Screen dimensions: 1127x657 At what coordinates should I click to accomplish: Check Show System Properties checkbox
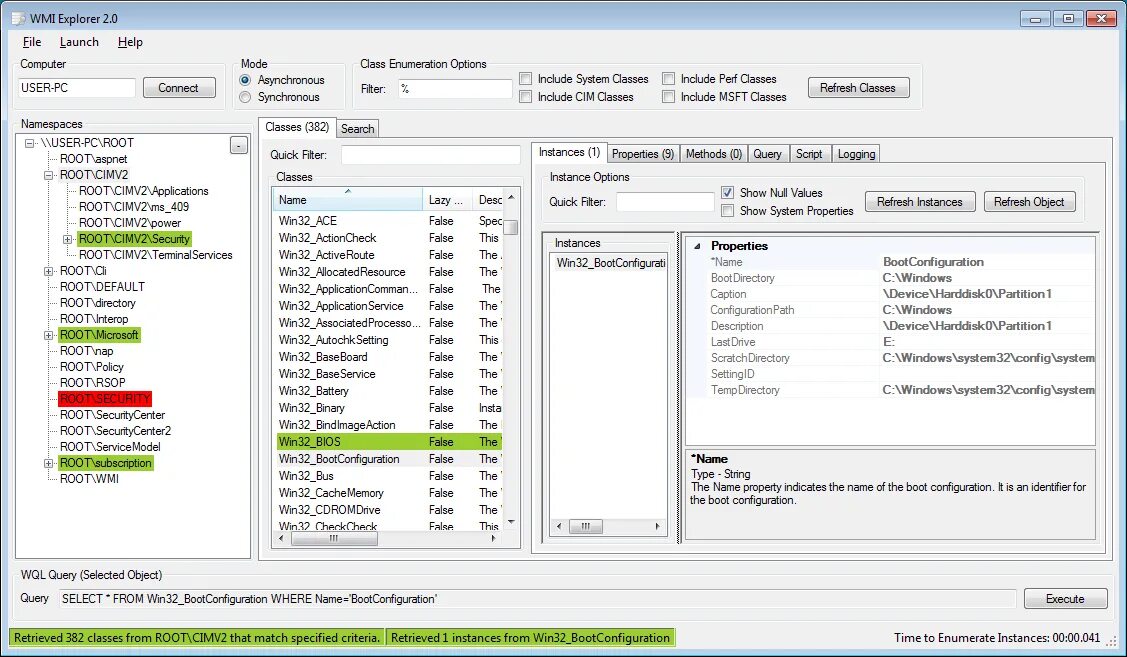click(x=727, y=211)
